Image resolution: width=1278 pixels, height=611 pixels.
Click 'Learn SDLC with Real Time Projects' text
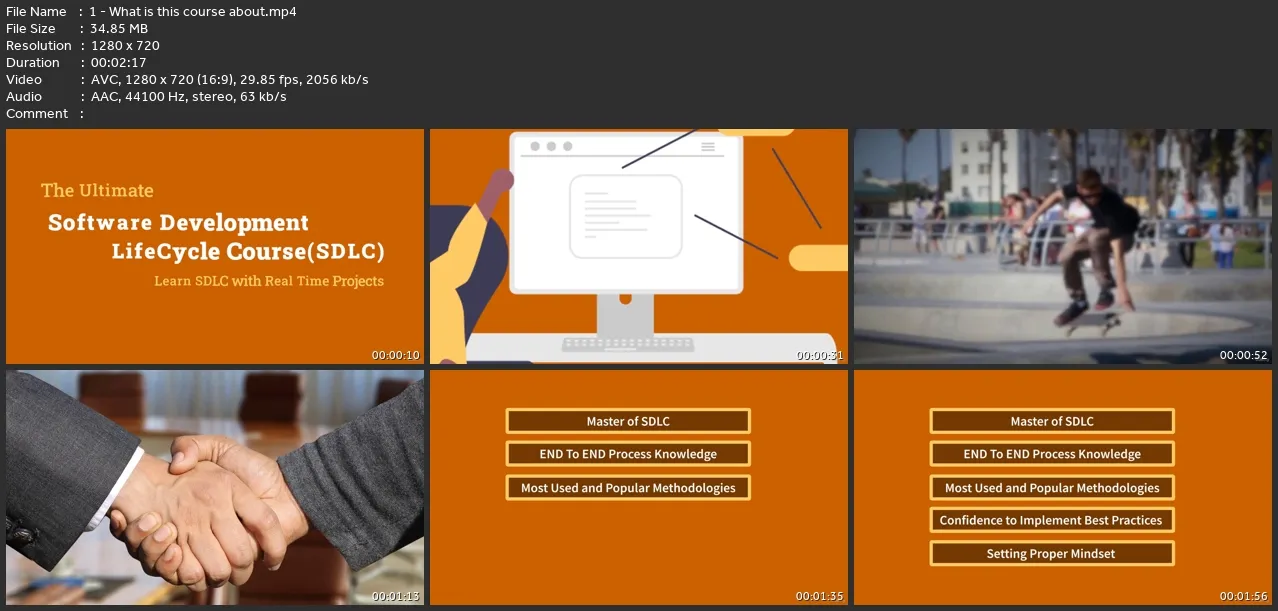point(269,281)
